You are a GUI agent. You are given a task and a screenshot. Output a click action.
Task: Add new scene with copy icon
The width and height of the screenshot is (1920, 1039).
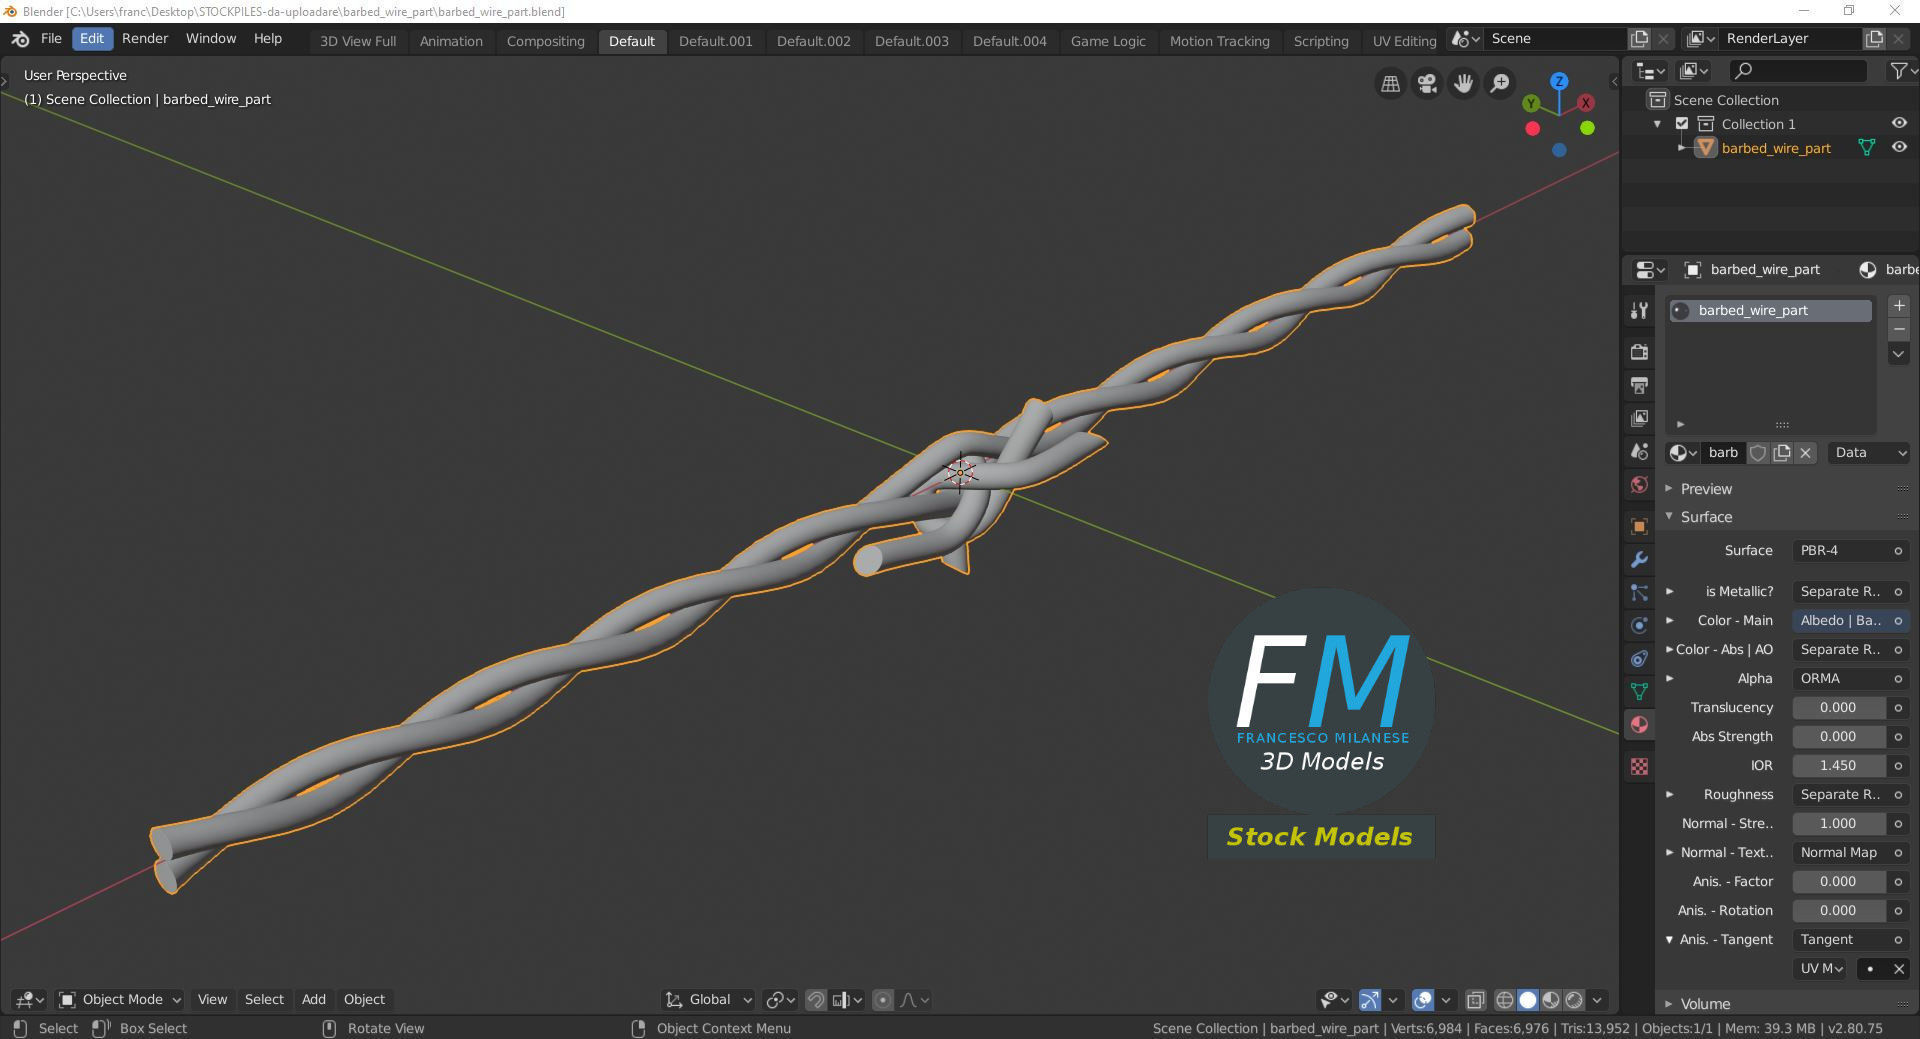1639,39
